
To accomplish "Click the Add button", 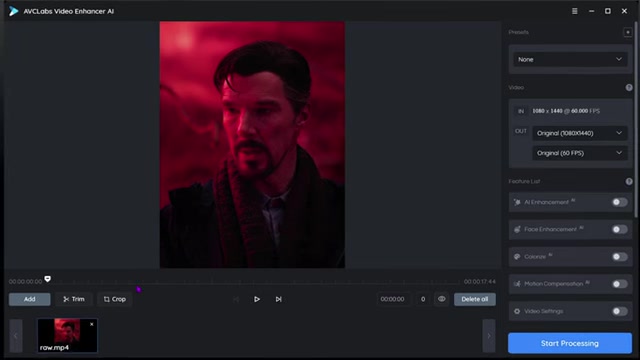I will click(30, 299).
